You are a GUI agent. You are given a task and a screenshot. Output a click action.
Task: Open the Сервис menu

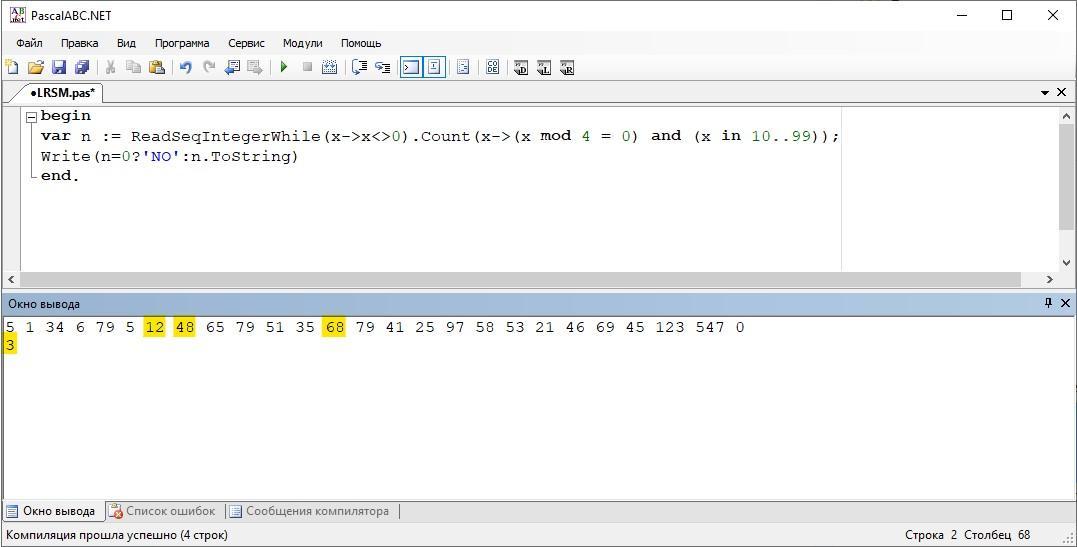pos(247,43)
